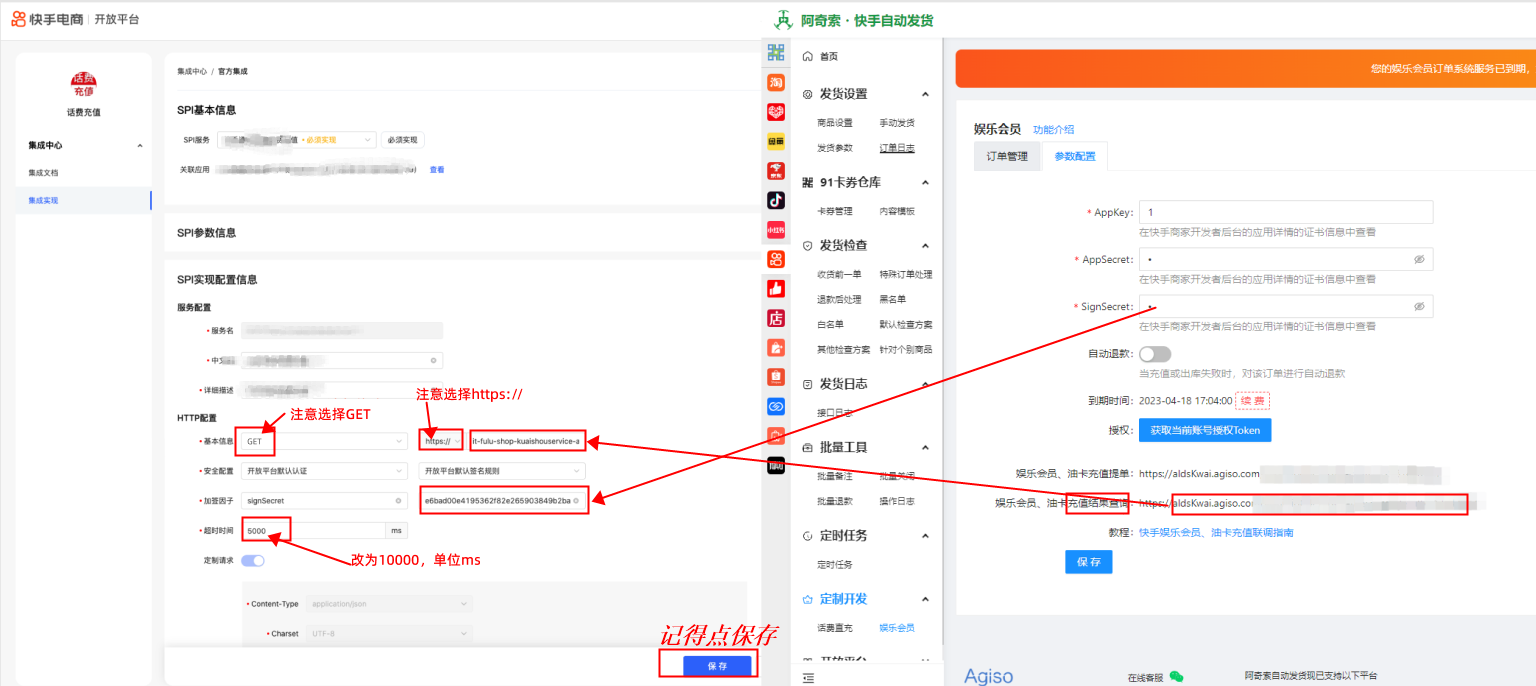The height and width of the screenshot is (686, 1536).
Task: Collapse the 集成中心 section in Kuaishou sidebar
Action: pos(139,145)
